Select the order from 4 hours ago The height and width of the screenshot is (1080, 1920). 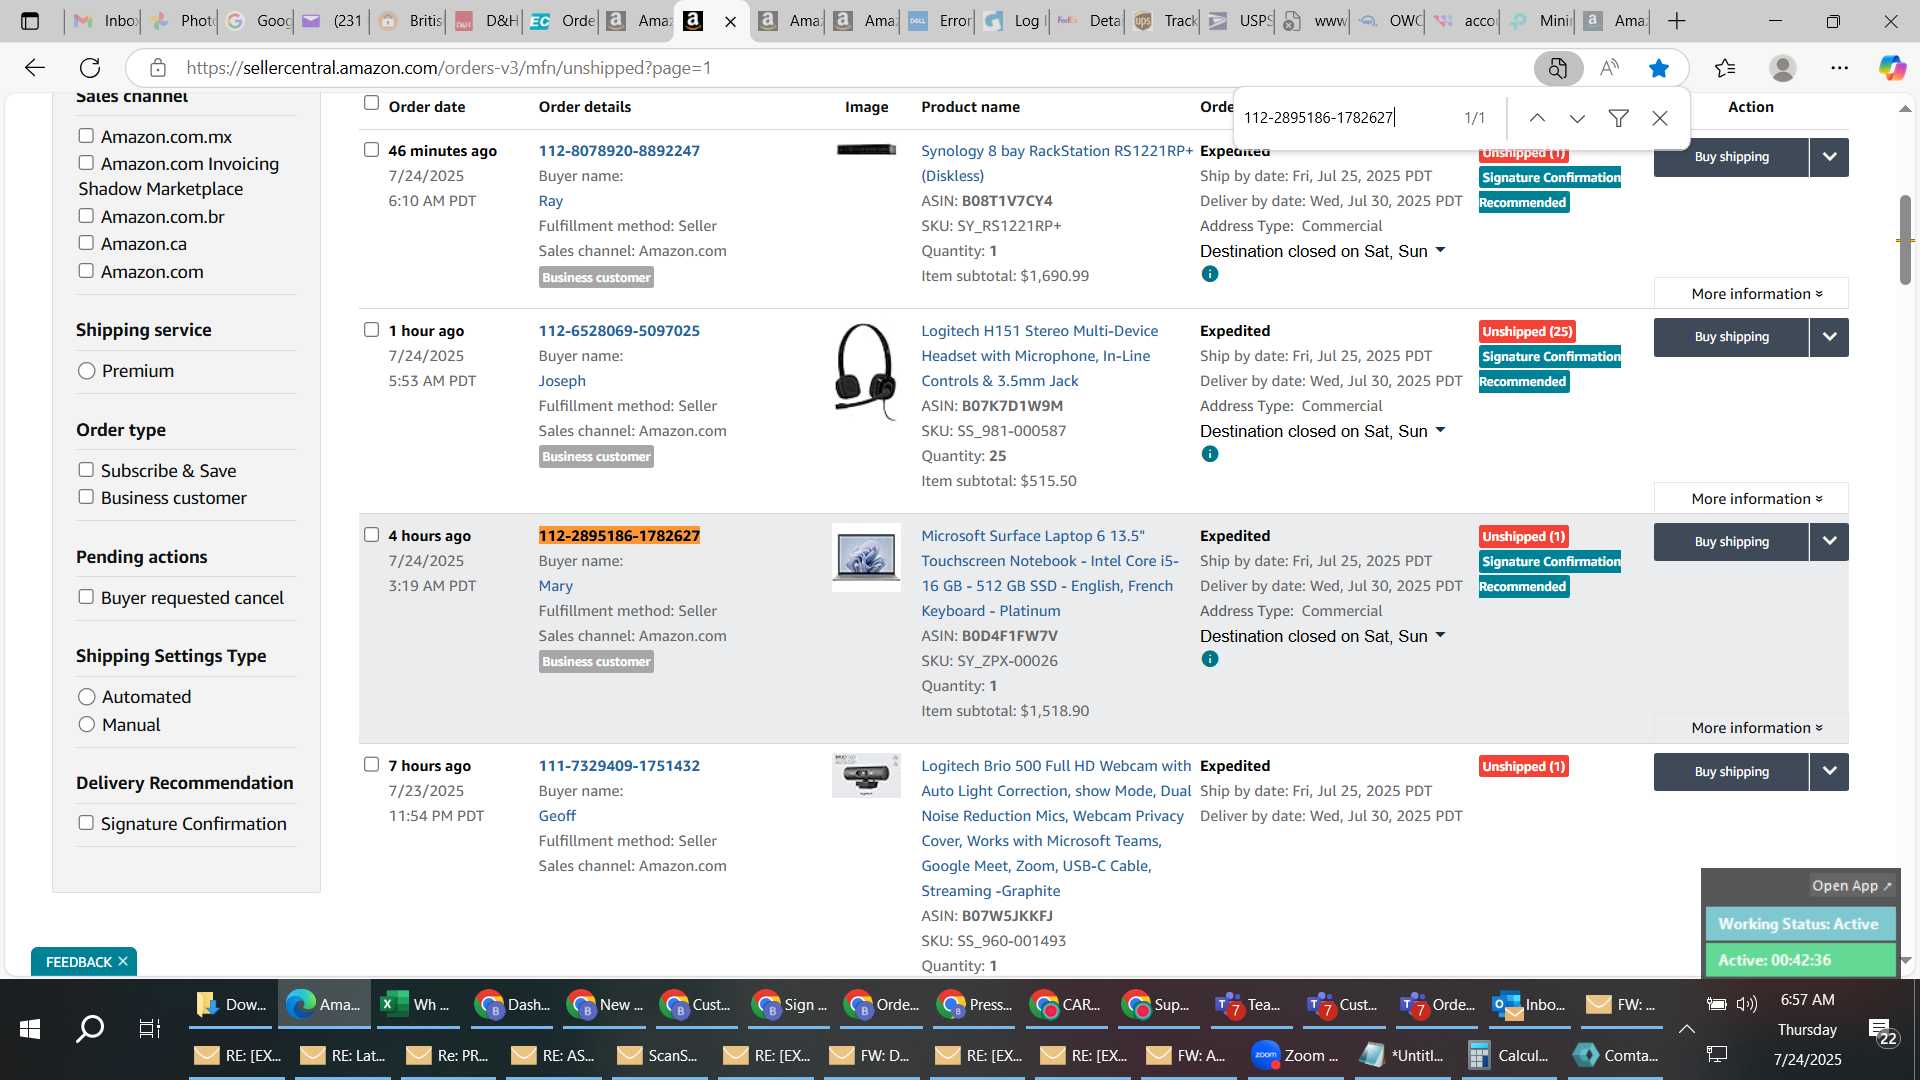point(371,535)
